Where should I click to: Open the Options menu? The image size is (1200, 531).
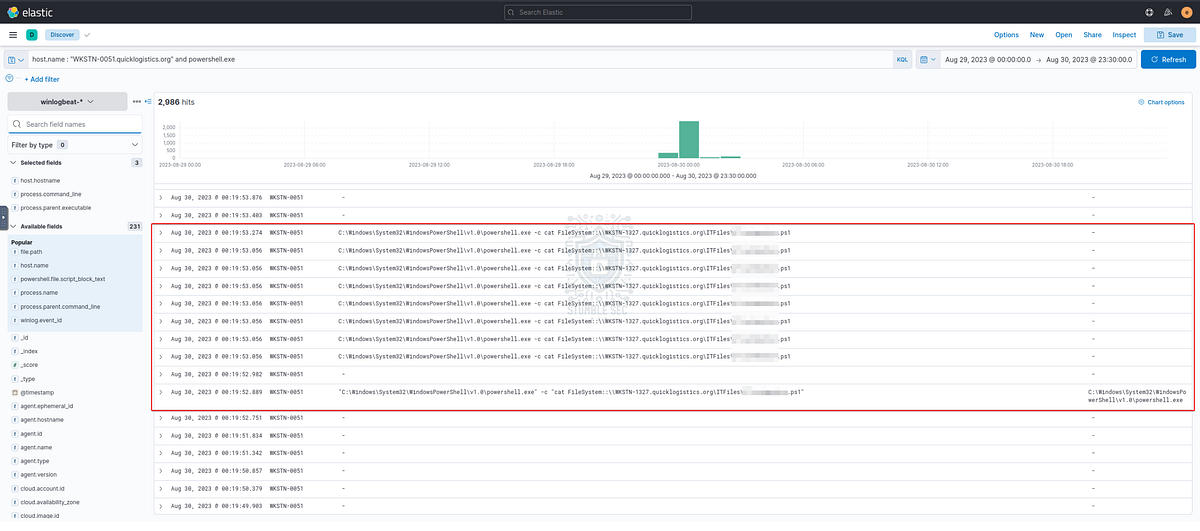click(x=1006, y=34)
